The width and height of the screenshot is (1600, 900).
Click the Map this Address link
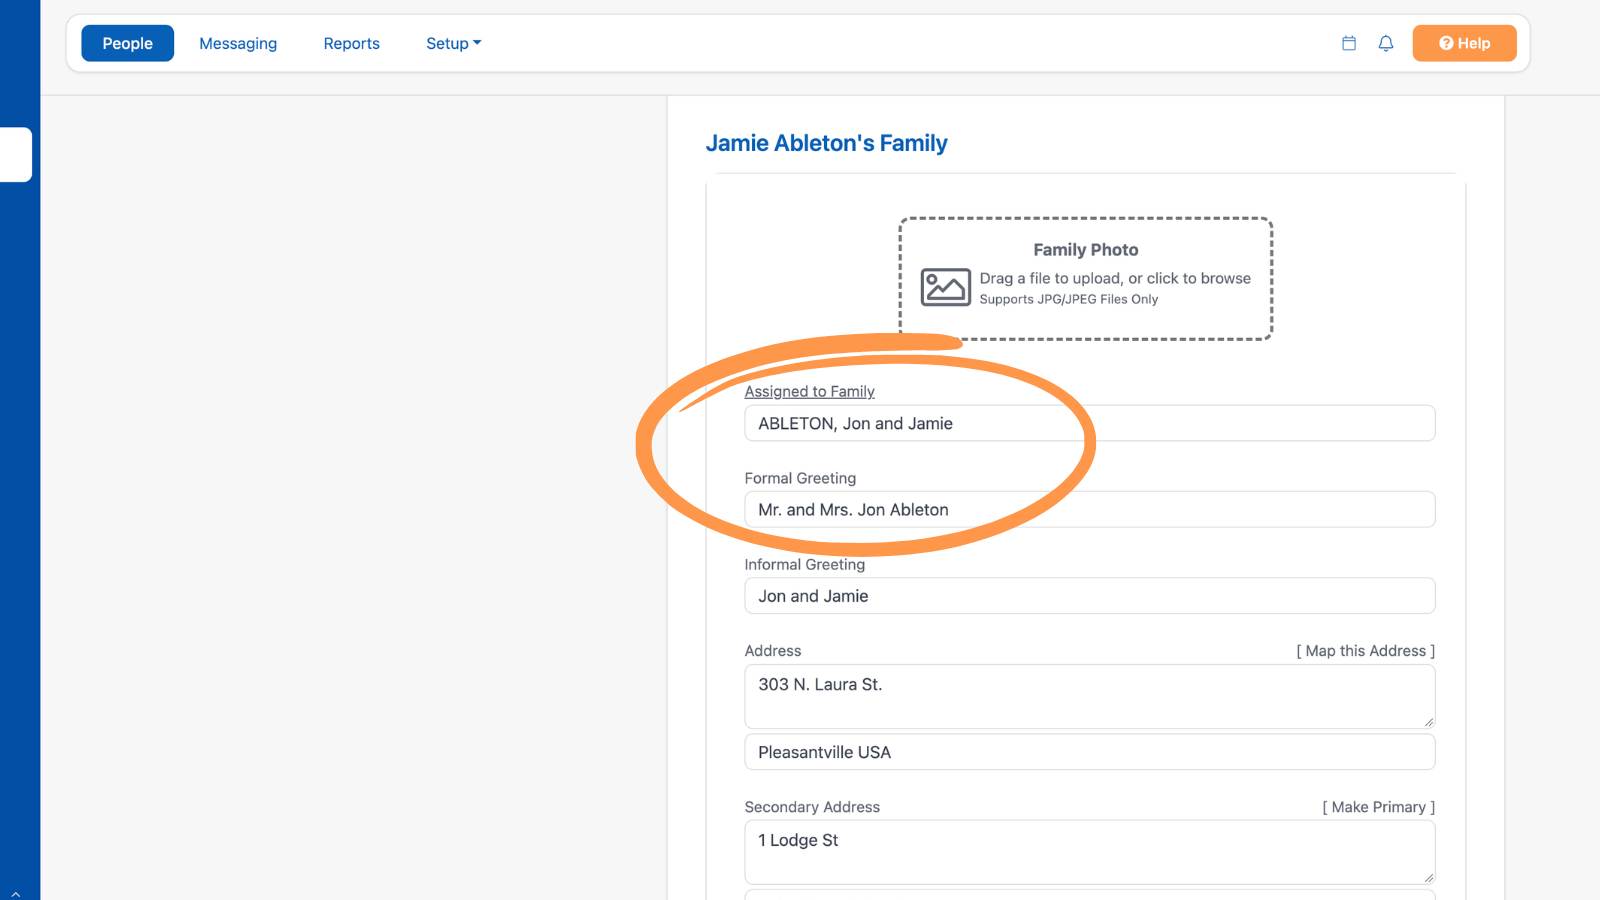point(1365,651)
